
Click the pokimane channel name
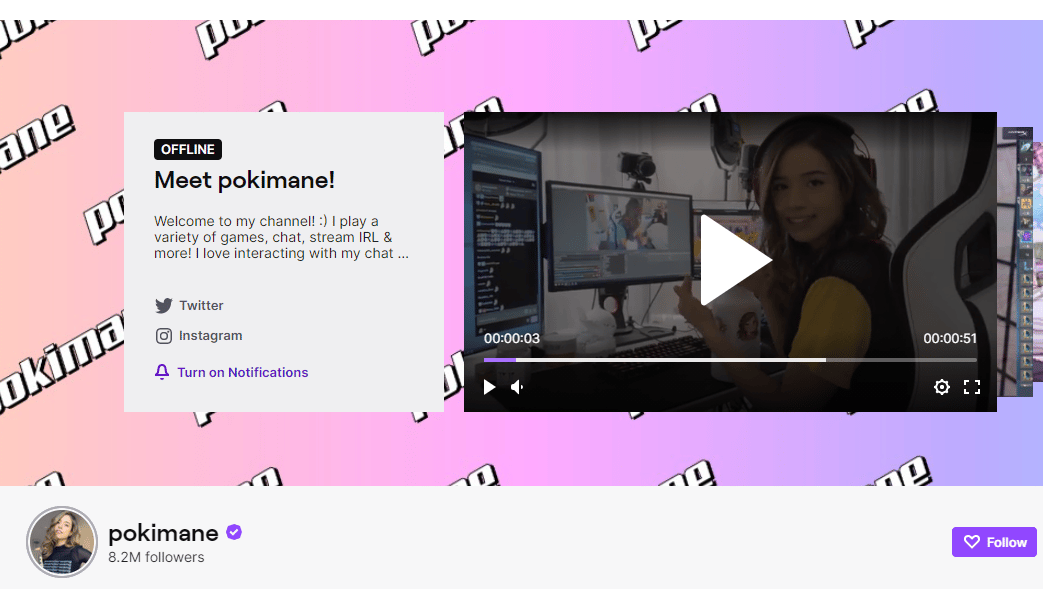click(163, 533)
